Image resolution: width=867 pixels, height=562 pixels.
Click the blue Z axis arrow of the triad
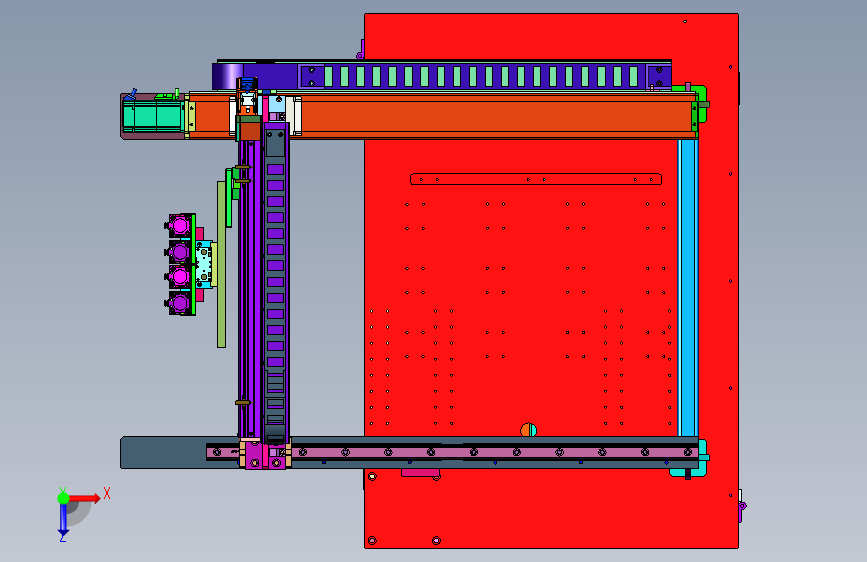point(63,520)
